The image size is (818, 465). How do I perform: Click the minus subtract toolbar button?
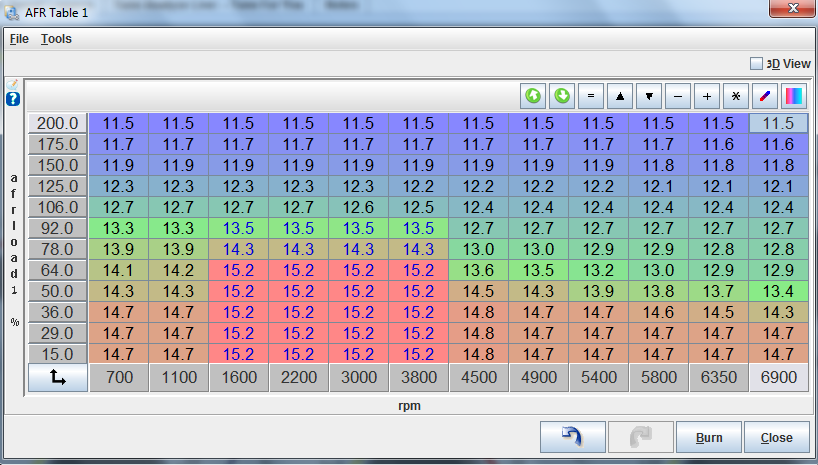click(678, 96)
